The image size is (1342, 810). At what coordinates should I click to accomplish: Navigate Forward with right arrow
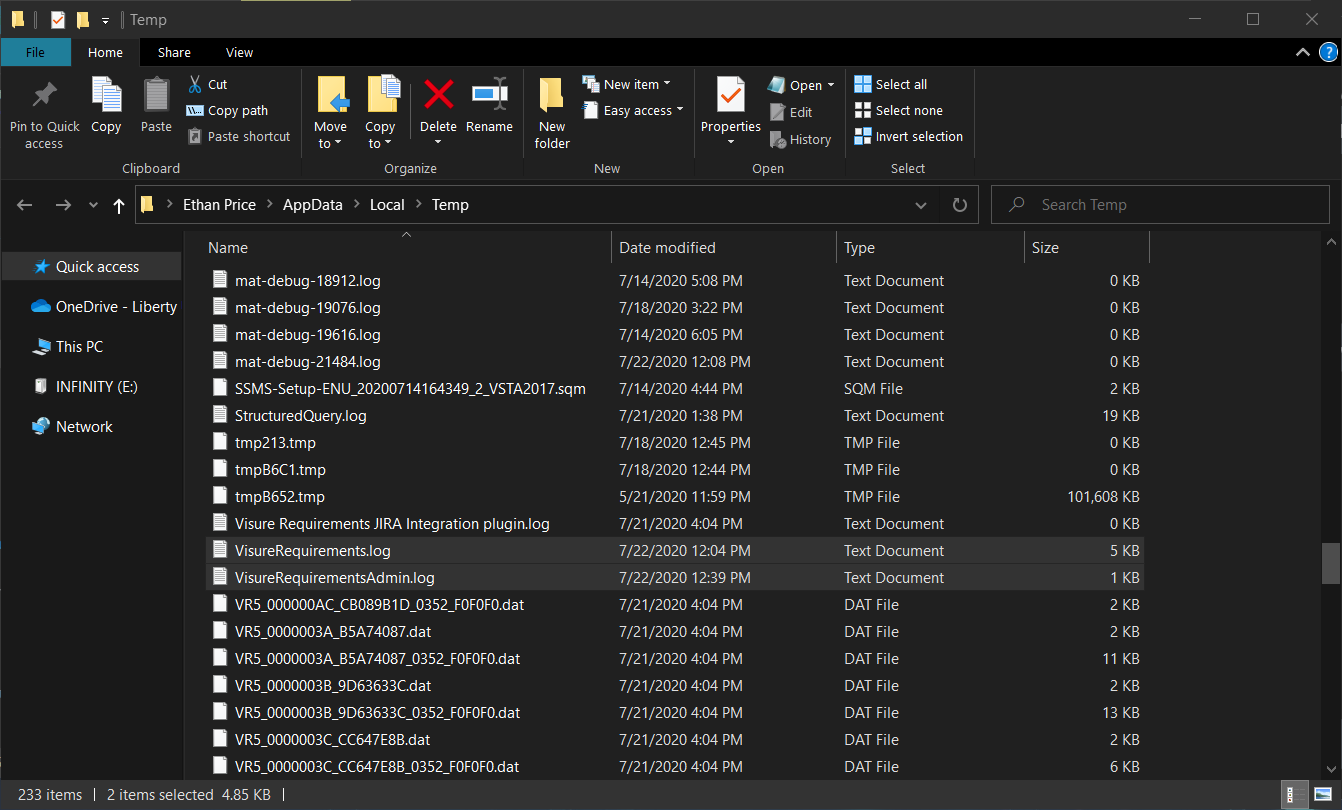pos(63,205)
